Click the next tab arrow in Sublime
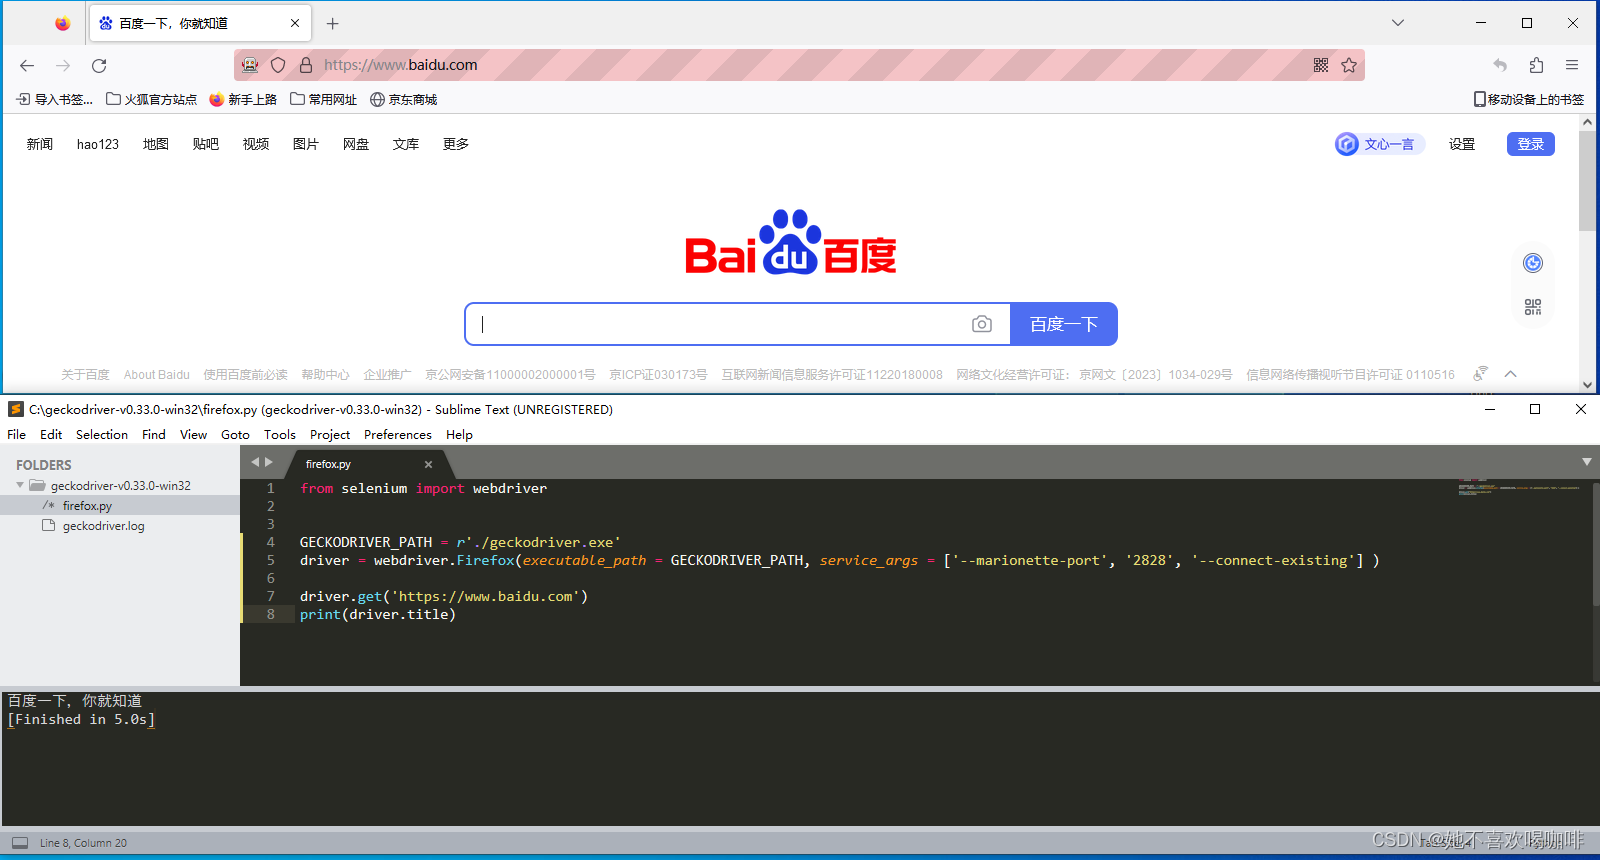 click(x=269, y=462)
